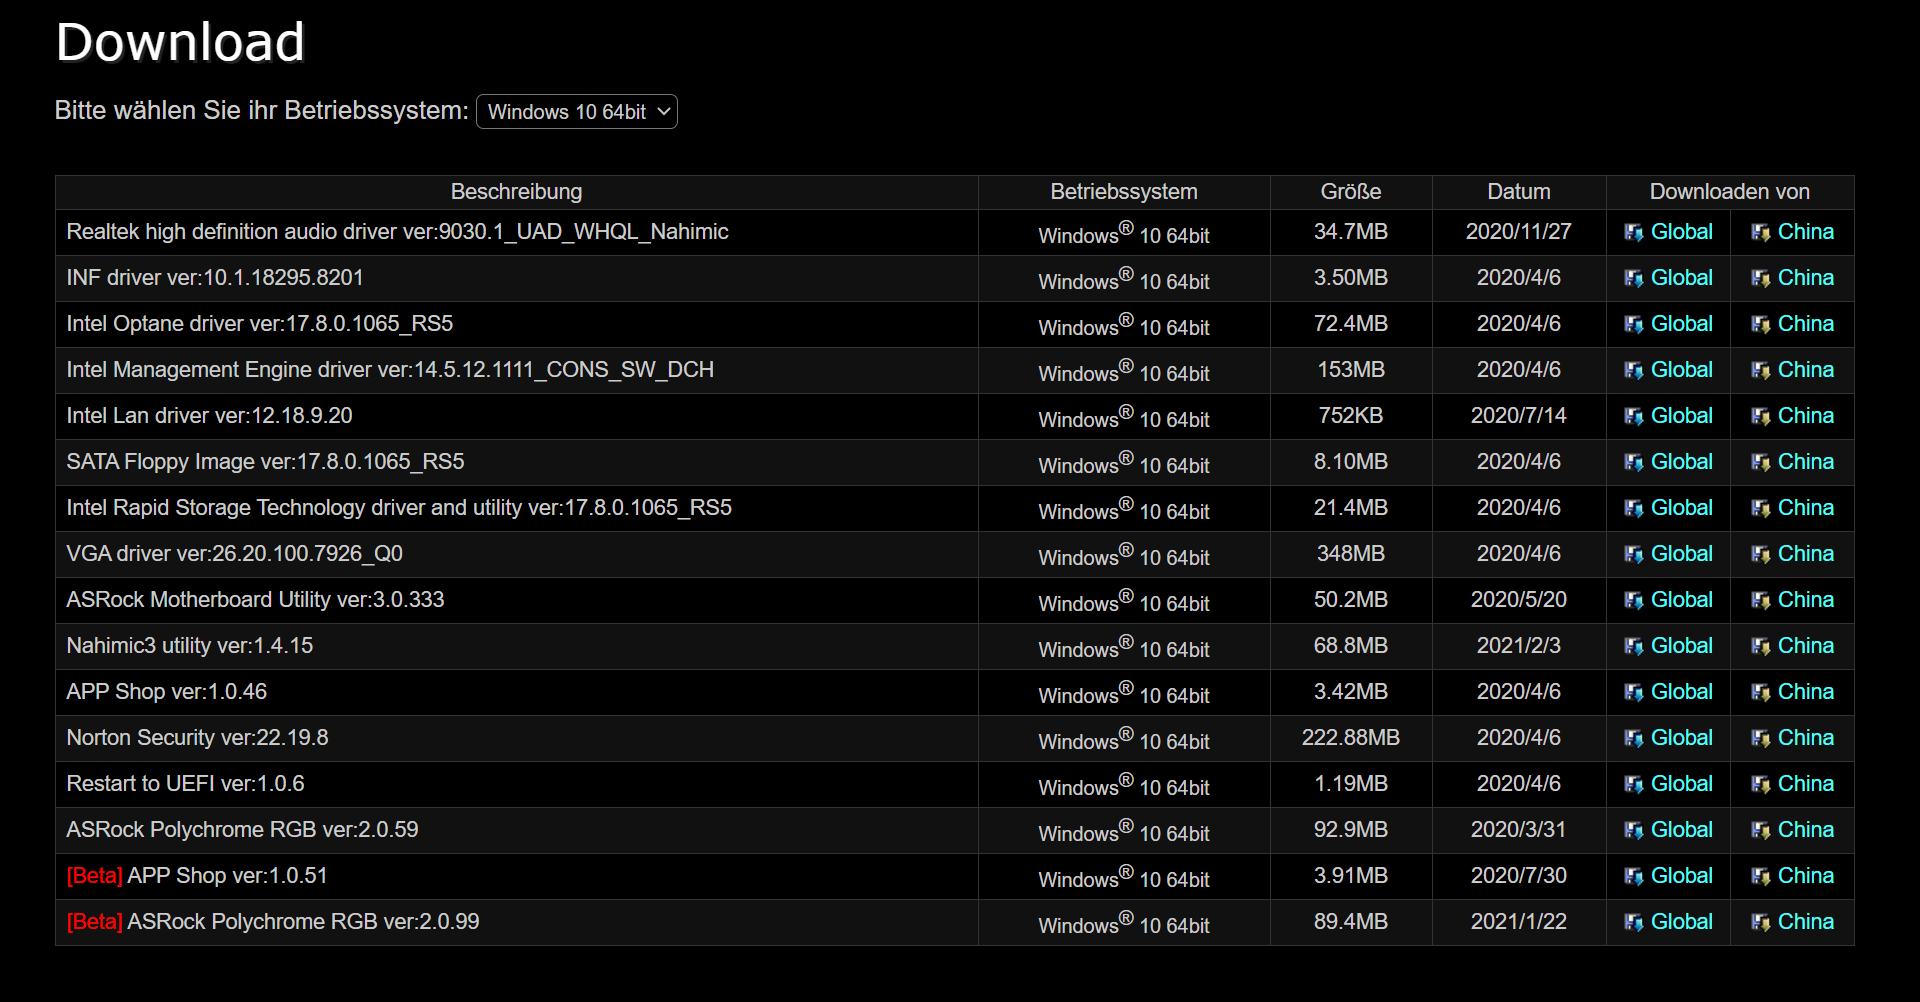The image size is (1920, 1002).
Task: Click China download icon for Nahimic3 utility
Action: [x=1761, y=647]
